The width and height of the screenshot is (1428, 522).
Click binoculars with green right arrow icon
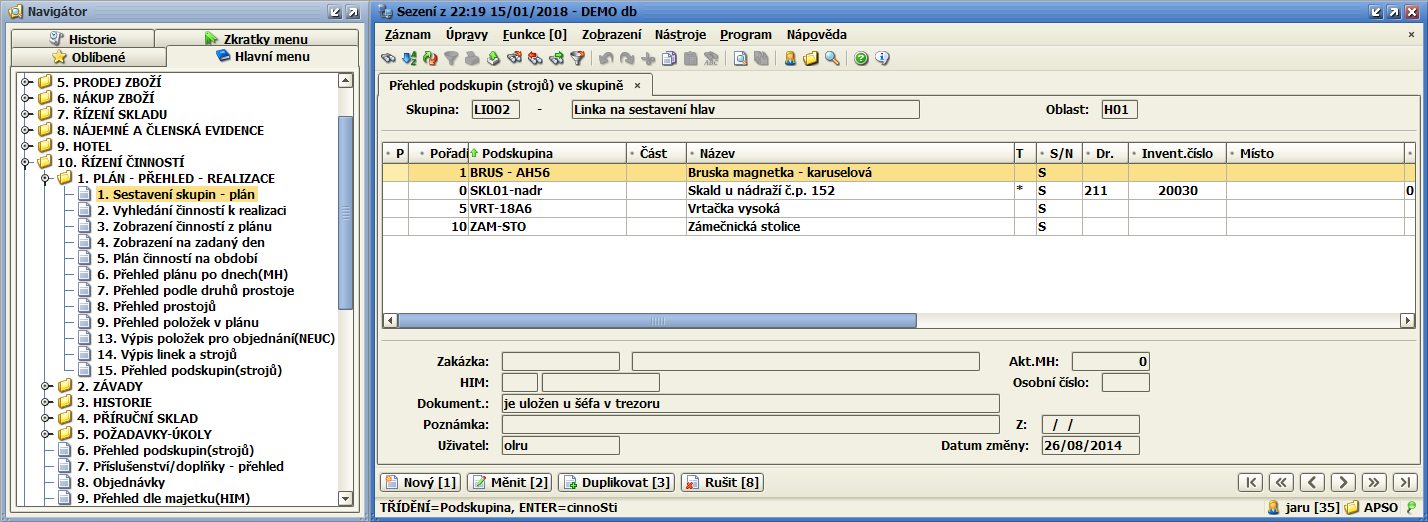pos(556,58)
